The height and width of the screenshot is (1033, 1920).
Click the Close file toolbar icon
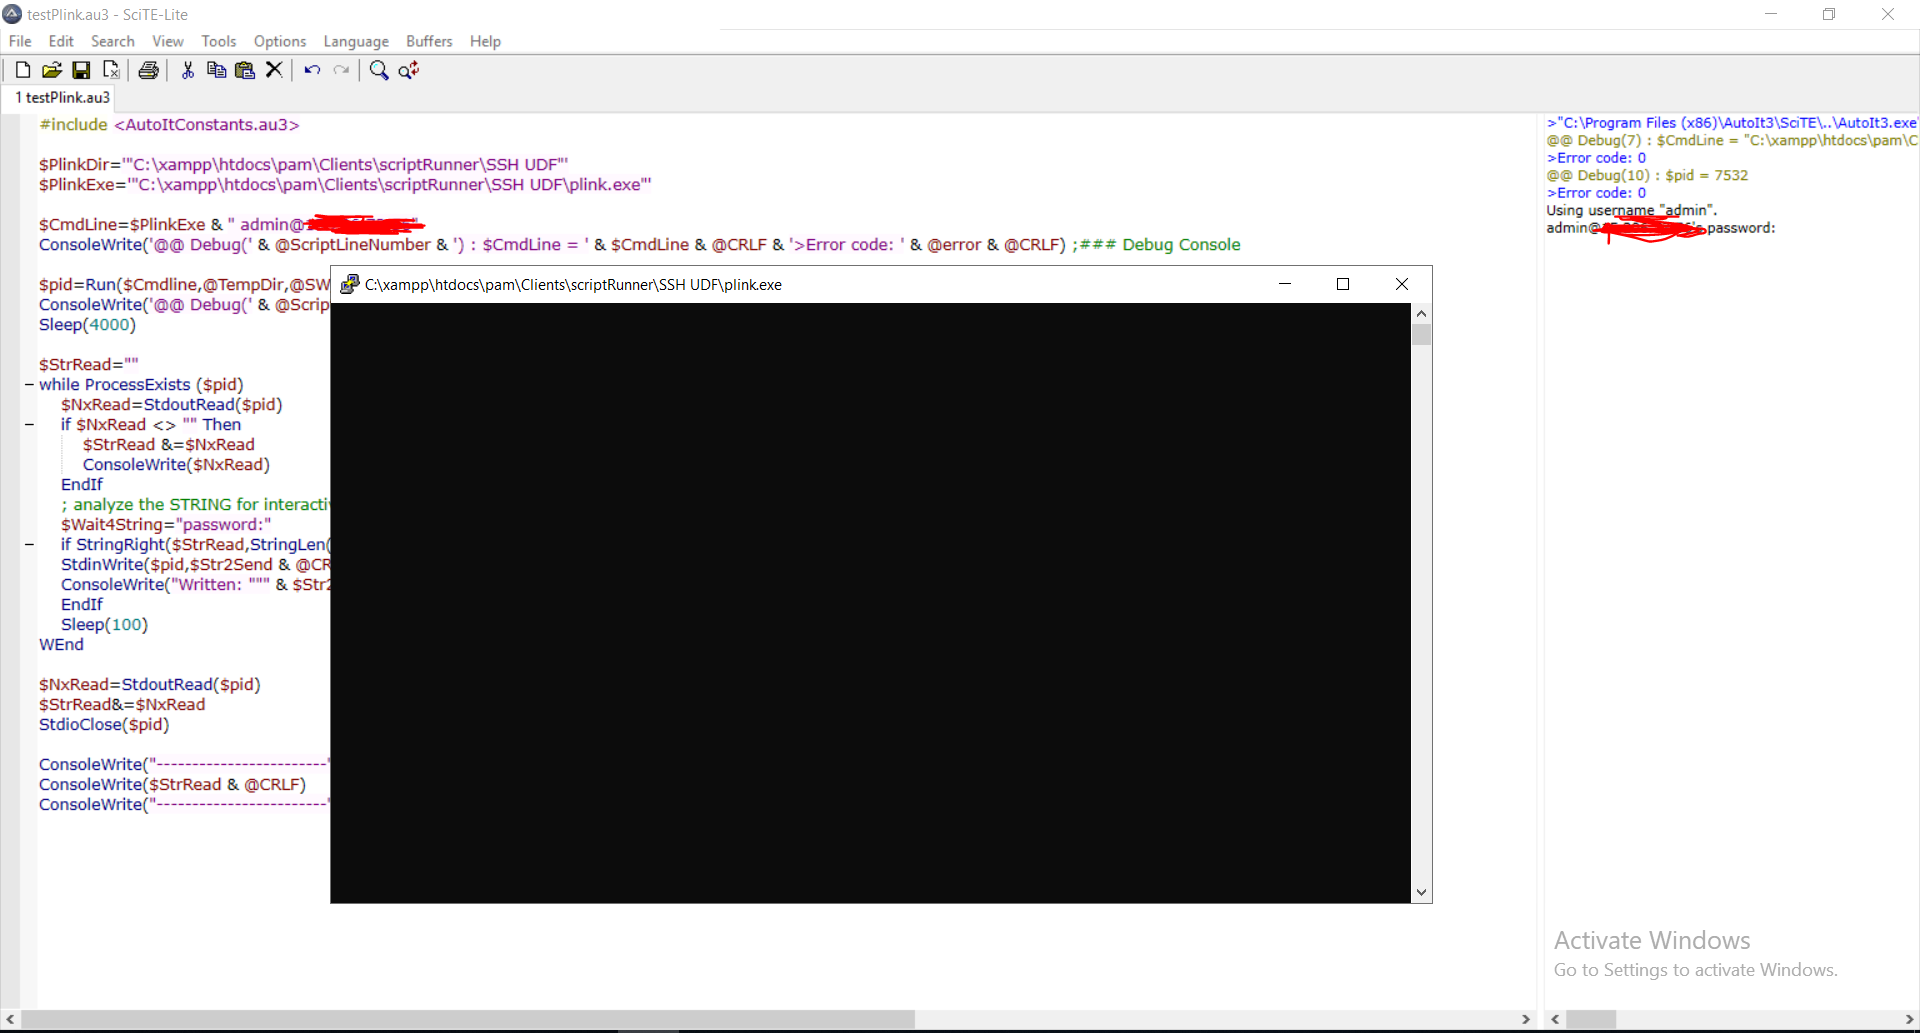[x=111, y=70]
